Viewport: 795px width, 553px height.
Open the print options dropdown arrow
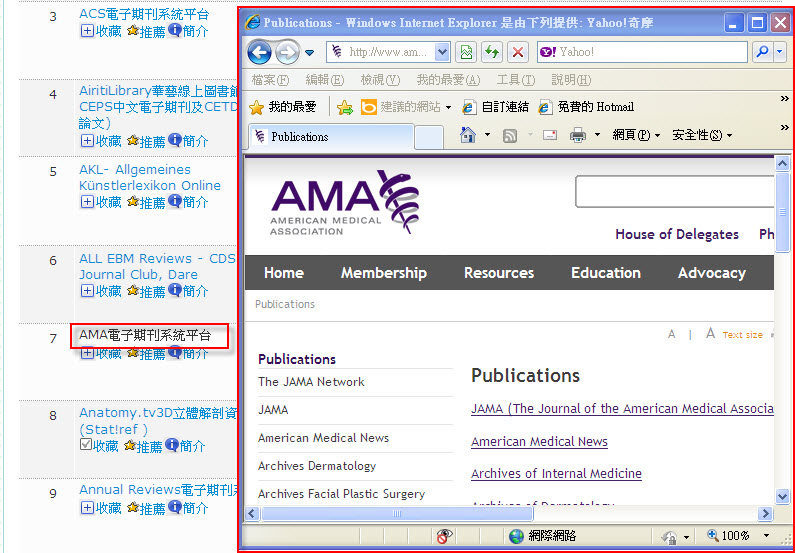pos(597,135)
